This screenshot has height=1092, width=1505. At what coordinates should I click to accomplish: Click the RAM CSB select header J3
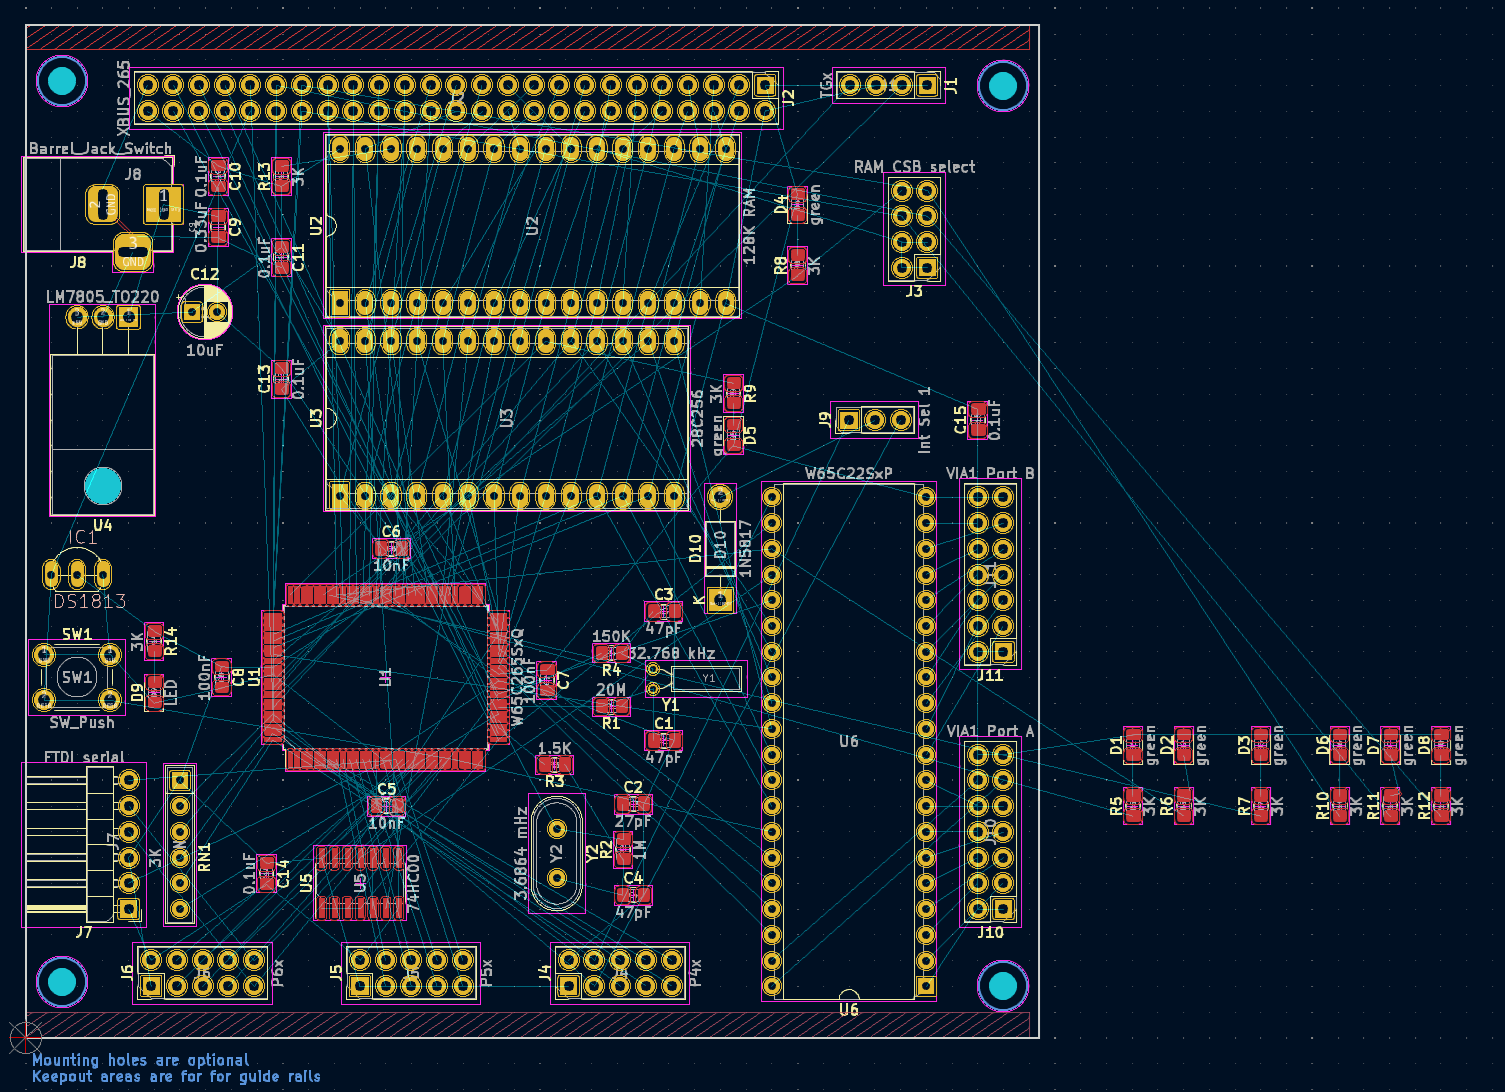coord(914,229)
